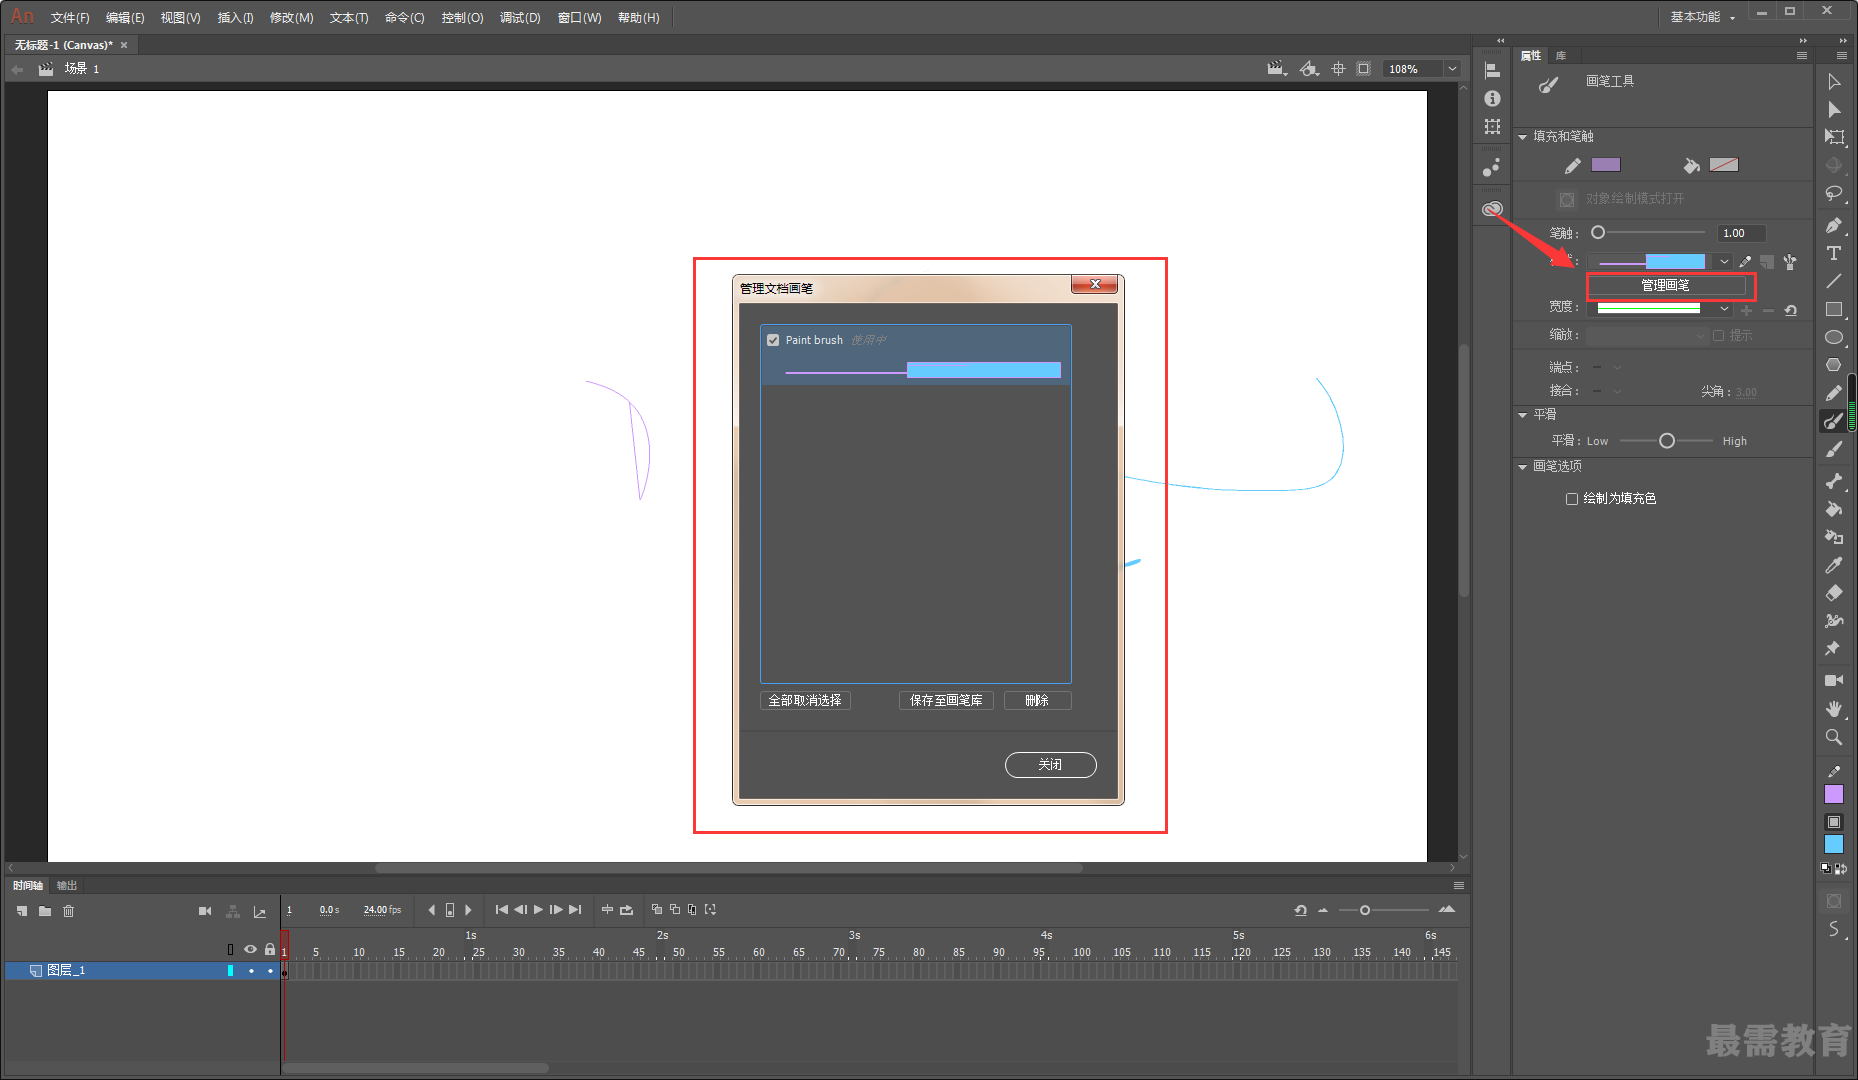Toggle lock dot for 图层_1
Viewport: 1858px width, 1080px height.
point(270,971)
